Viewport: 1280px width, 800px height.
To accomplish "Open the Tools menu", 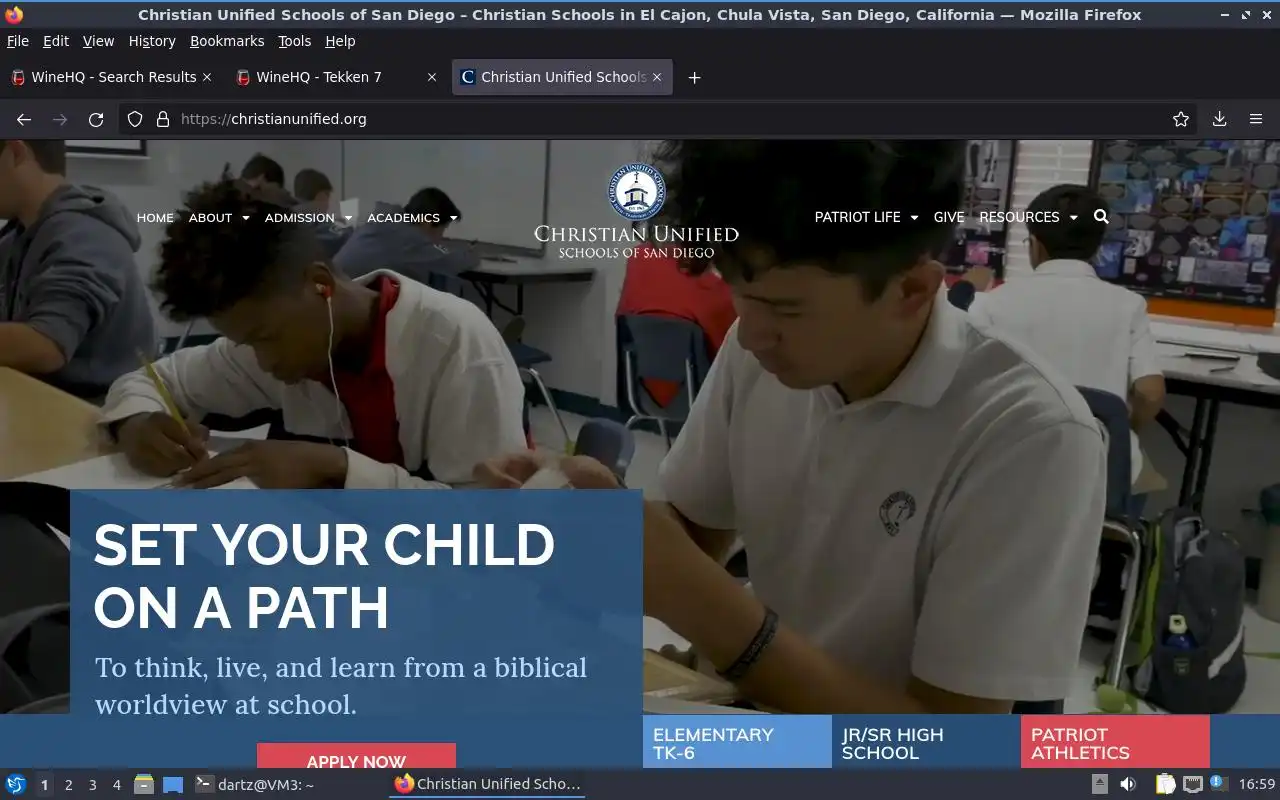I will click(295, 41).
